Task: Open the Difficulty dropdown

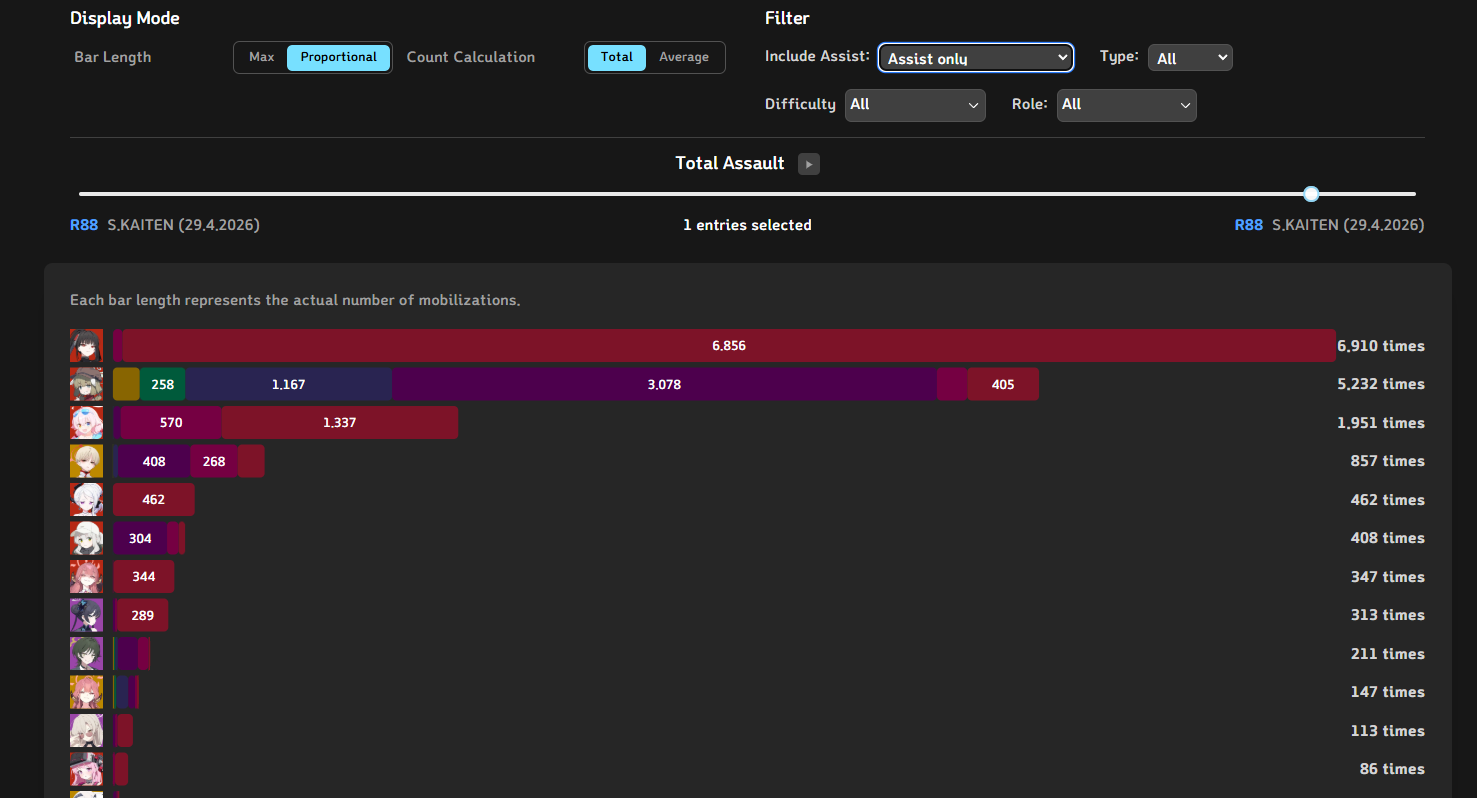Action: pos(915,105)
